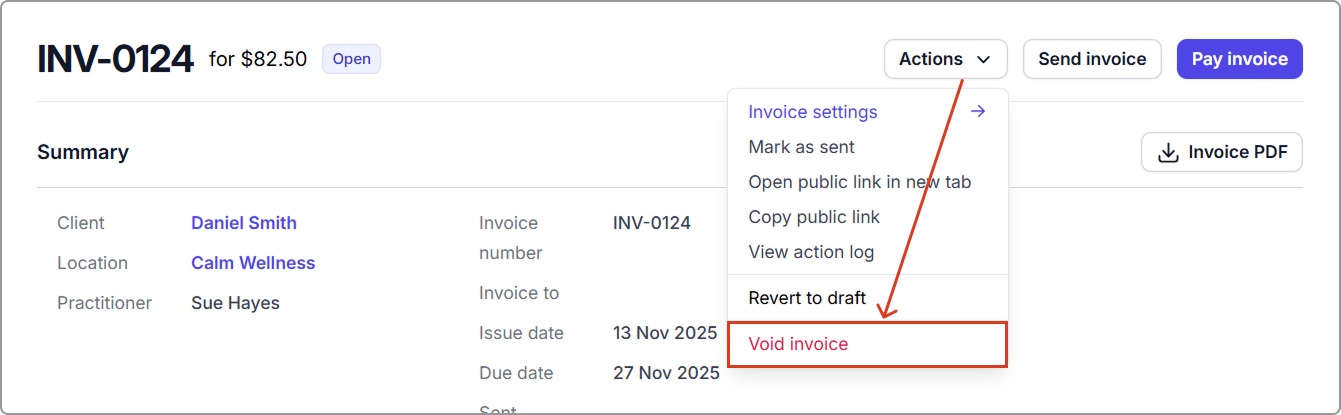Click the 27 Nov 2025 due date
Image resolution: width=1341 pixels, height=415 pixels.
[666, 373]
